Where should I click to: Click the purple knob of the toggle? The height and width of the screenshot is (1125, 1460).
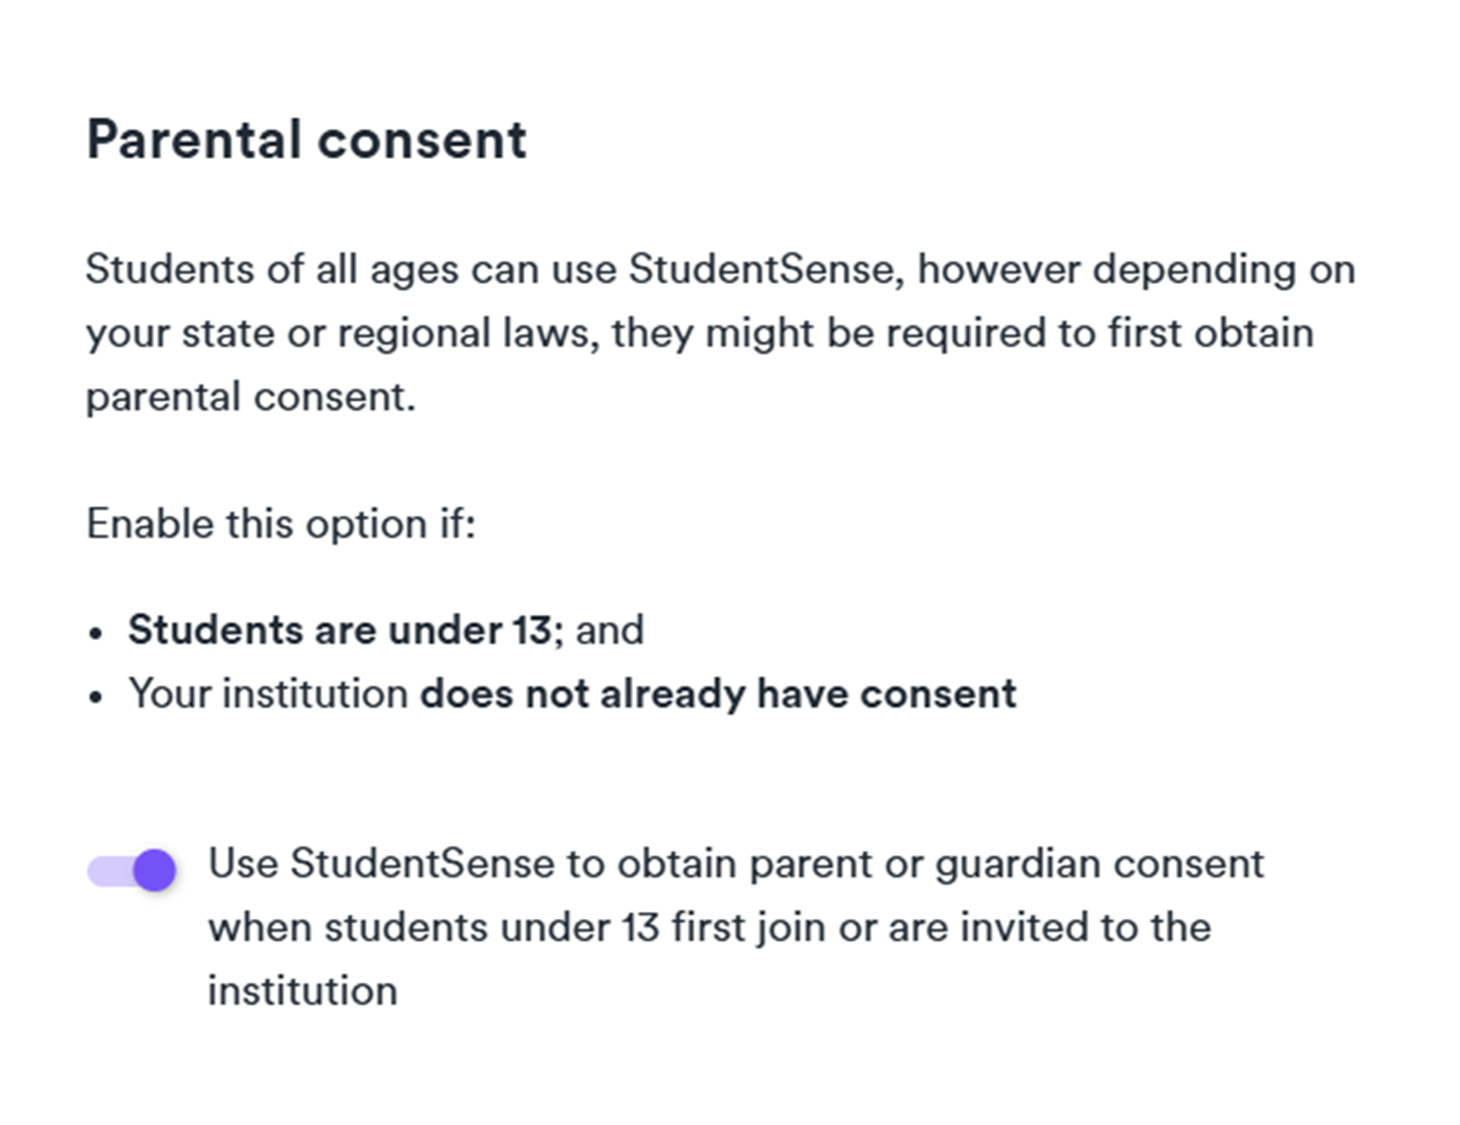[155, 870]
